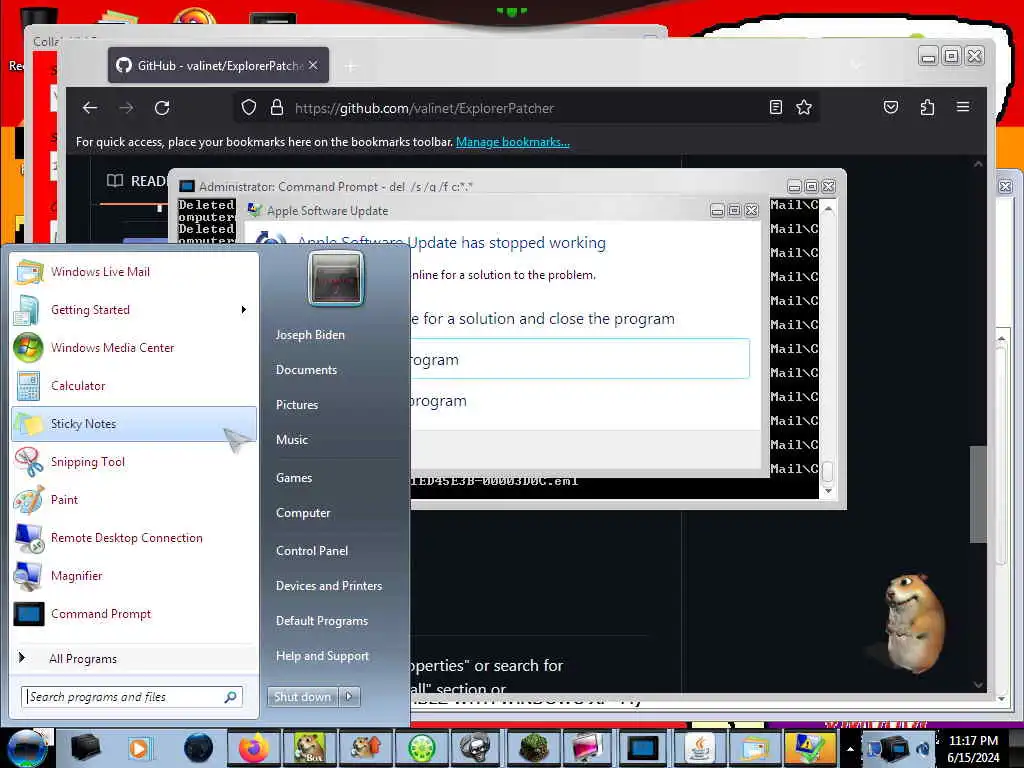Screen dimensions: 1024x768
Task: Open Paint from Start menu
Action: (x=134, y=500)
